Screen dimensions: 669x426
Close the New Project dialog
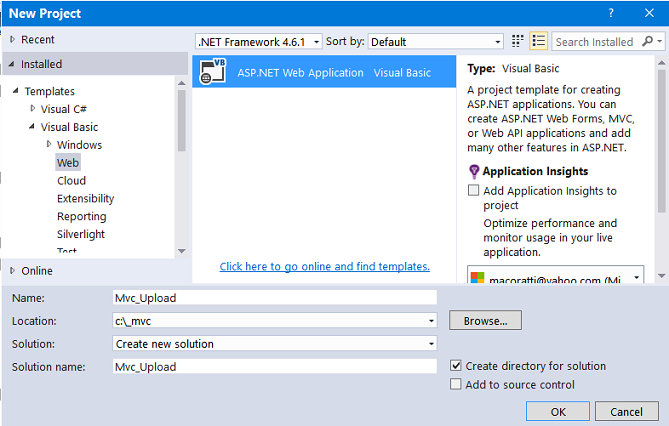tap(649, 13)
